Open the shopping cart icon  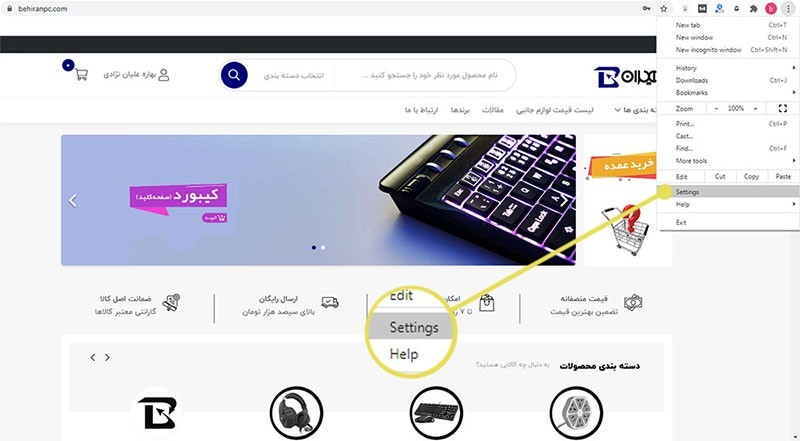(81, 75)
